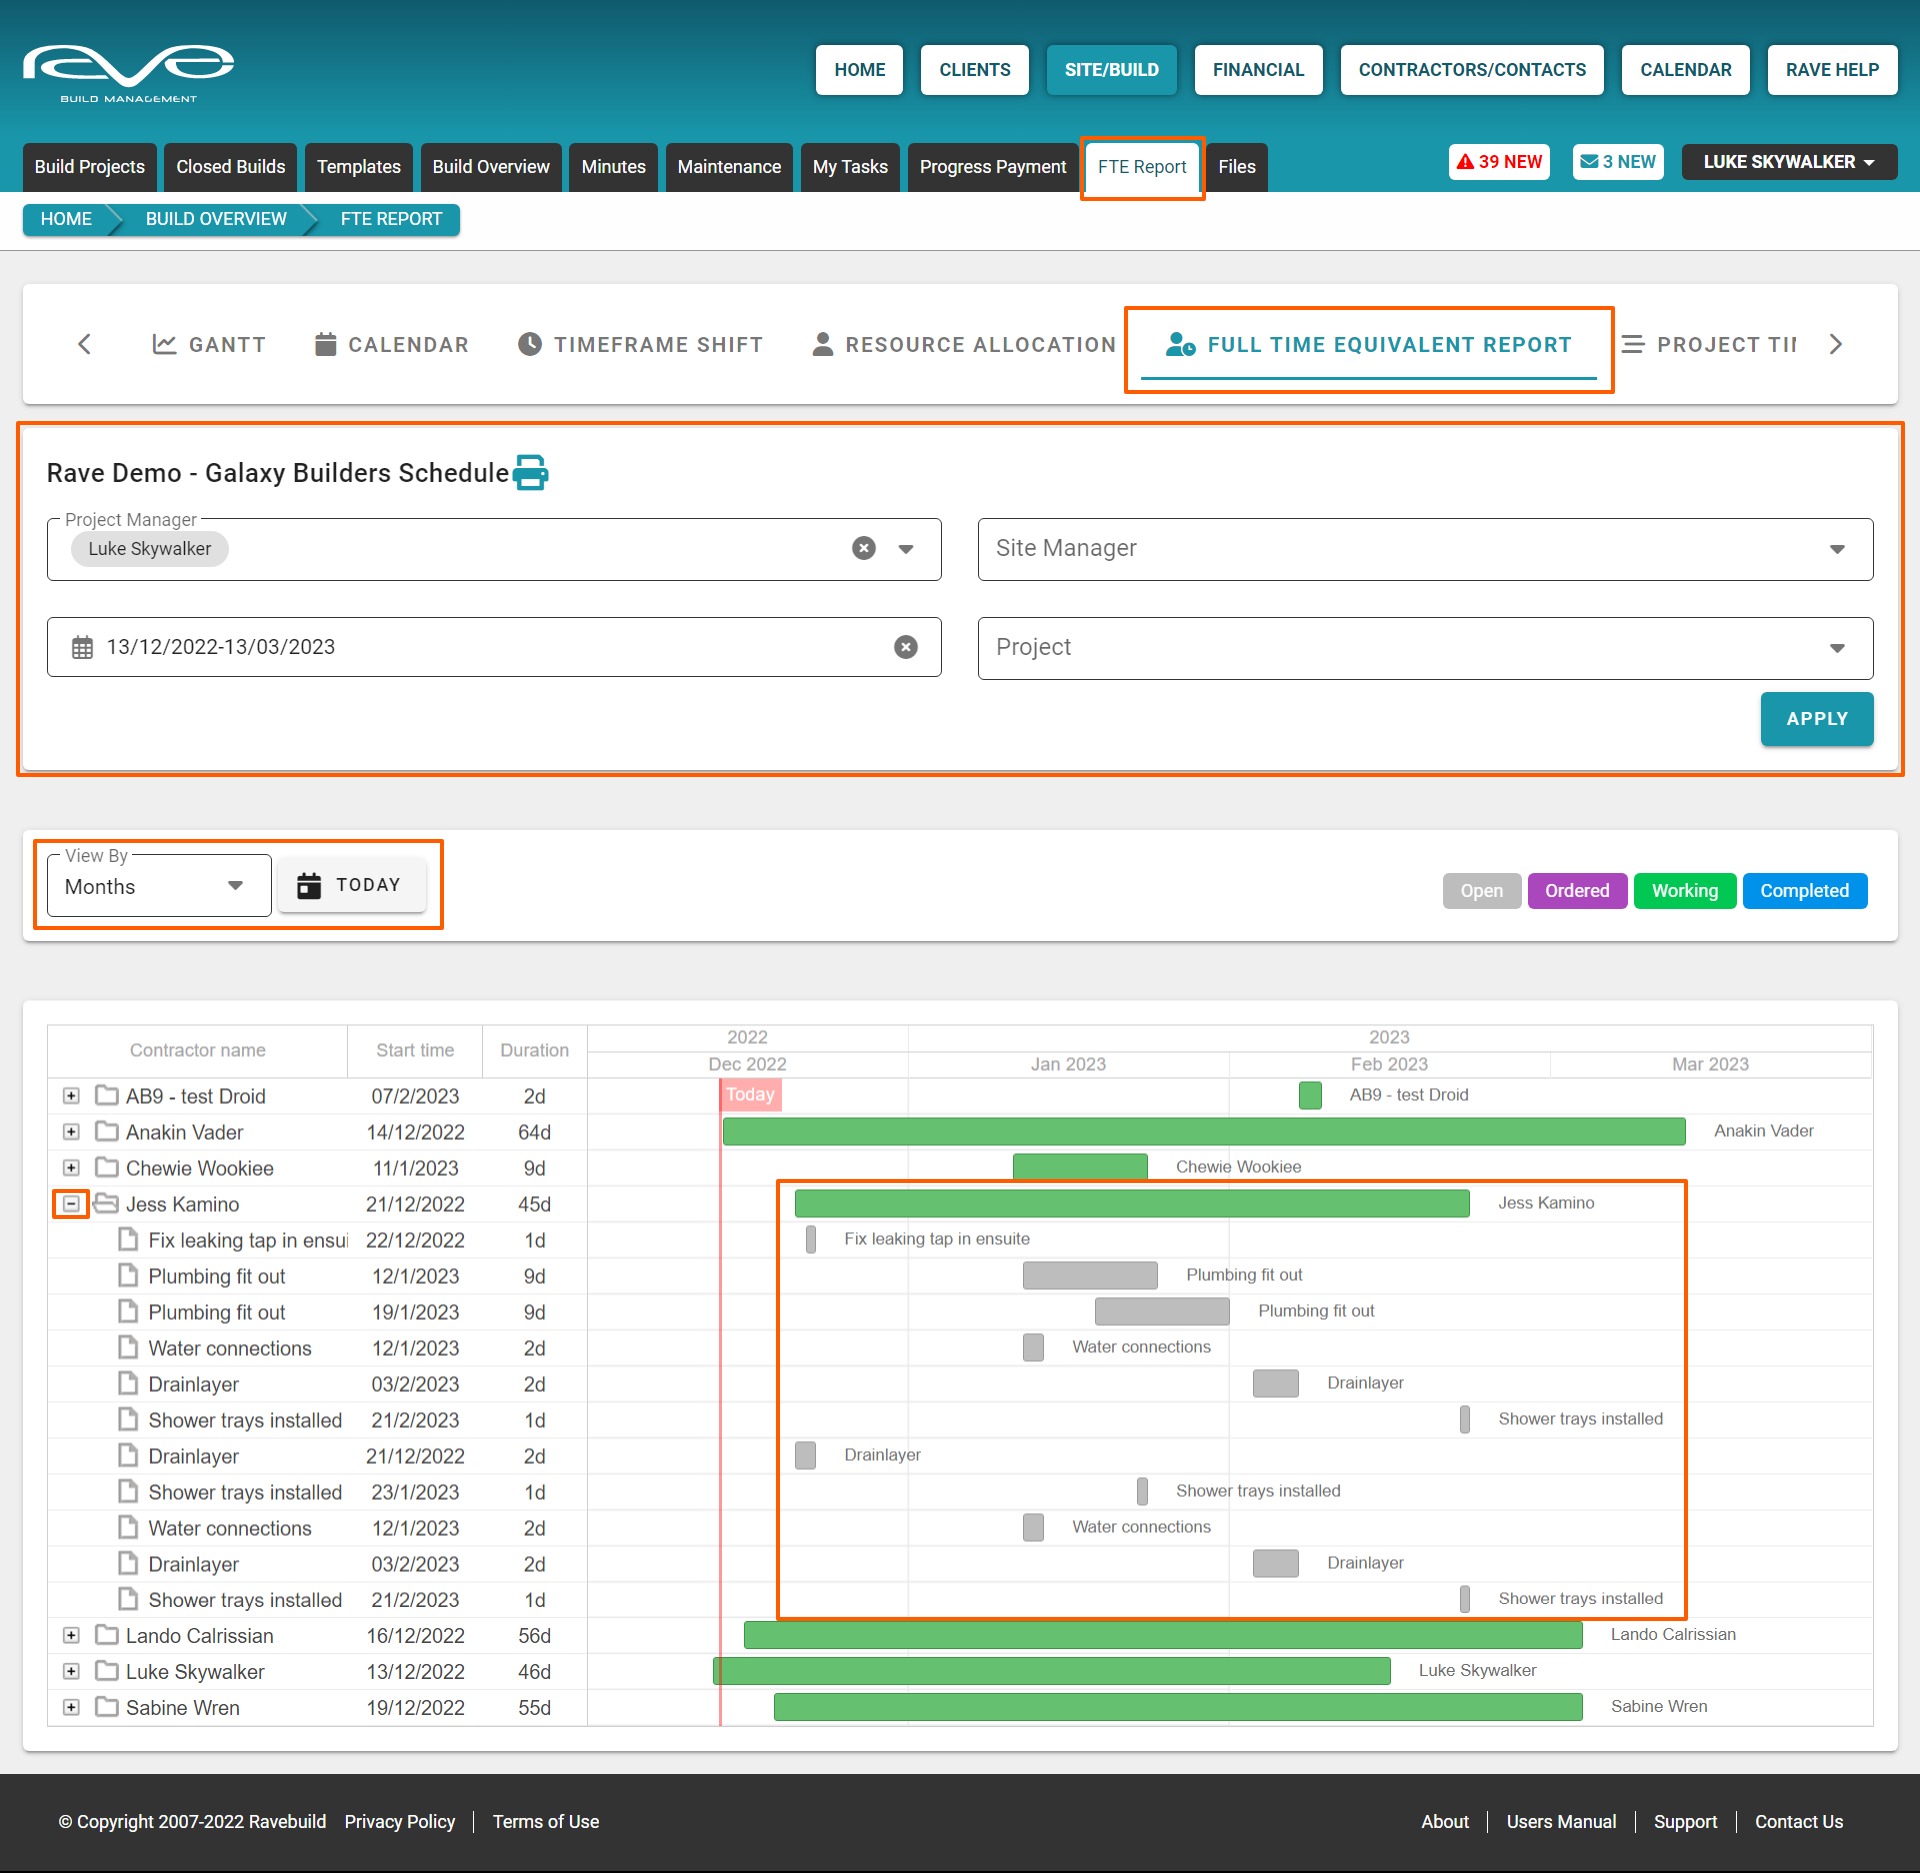Expand the Lando Calrissian row

click(71, 1636)
